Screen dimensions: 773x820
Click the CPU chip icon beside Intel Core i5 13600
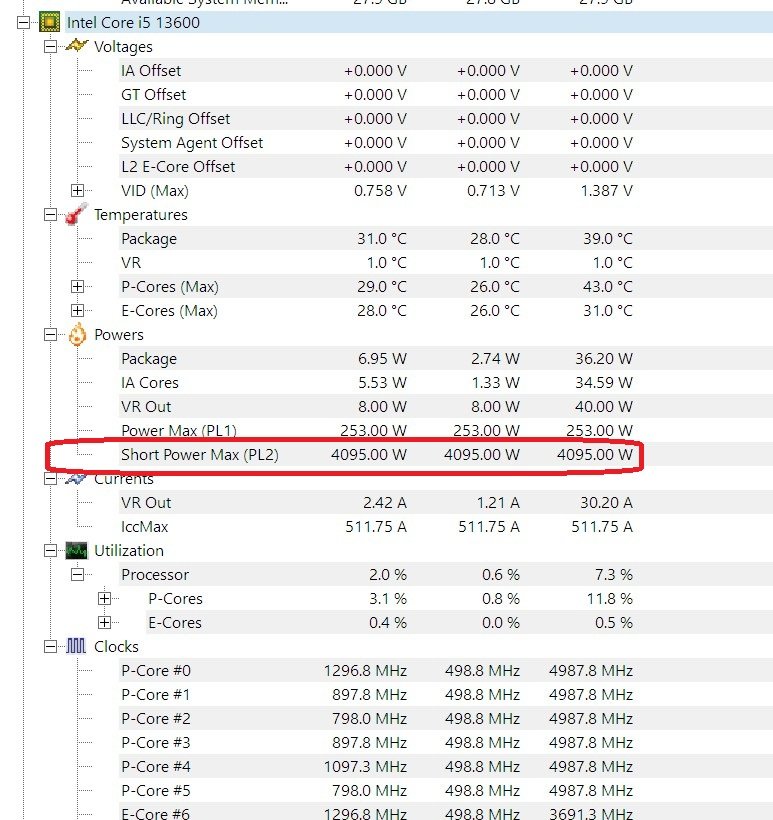click(50, 22)
